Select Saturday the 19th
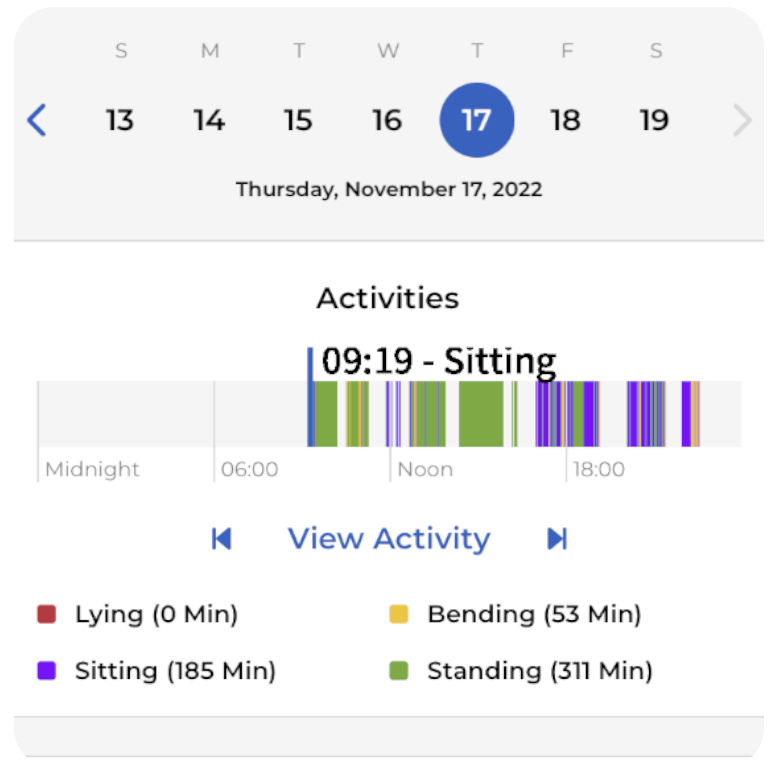This screenshot has height=779, width=779. [x=654, y=120]
